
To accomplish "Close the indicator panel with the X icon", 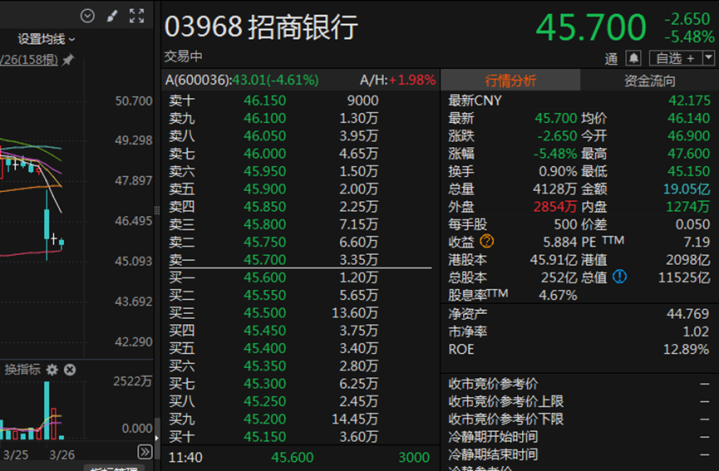I will click(70, 370).
